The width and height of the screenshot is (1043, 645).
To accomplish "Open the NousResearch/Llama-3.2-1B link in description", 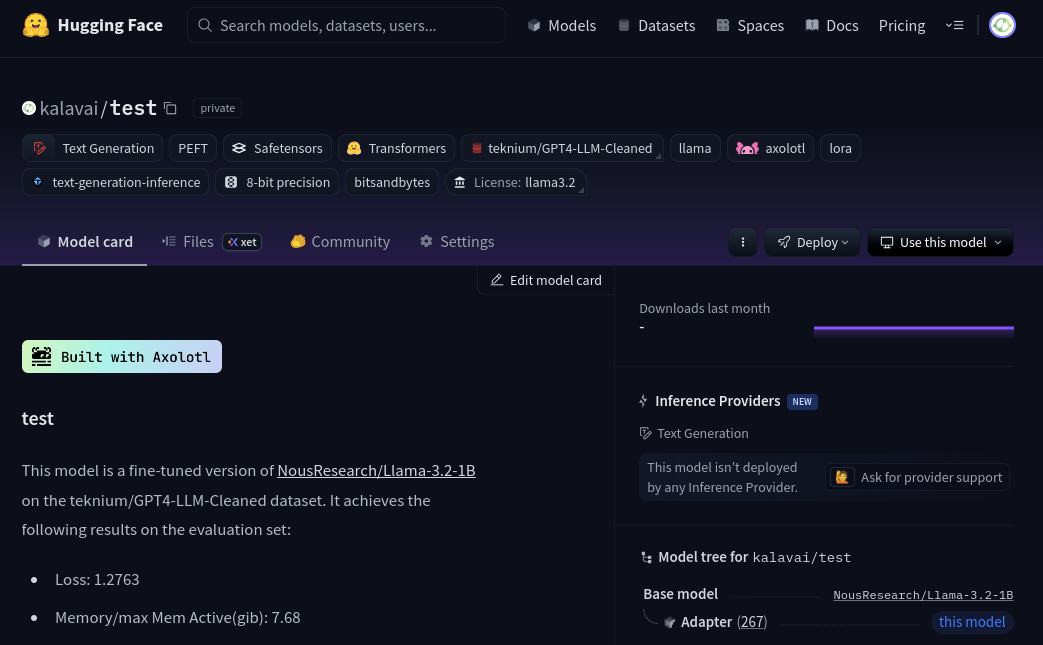I will point(376,470).
